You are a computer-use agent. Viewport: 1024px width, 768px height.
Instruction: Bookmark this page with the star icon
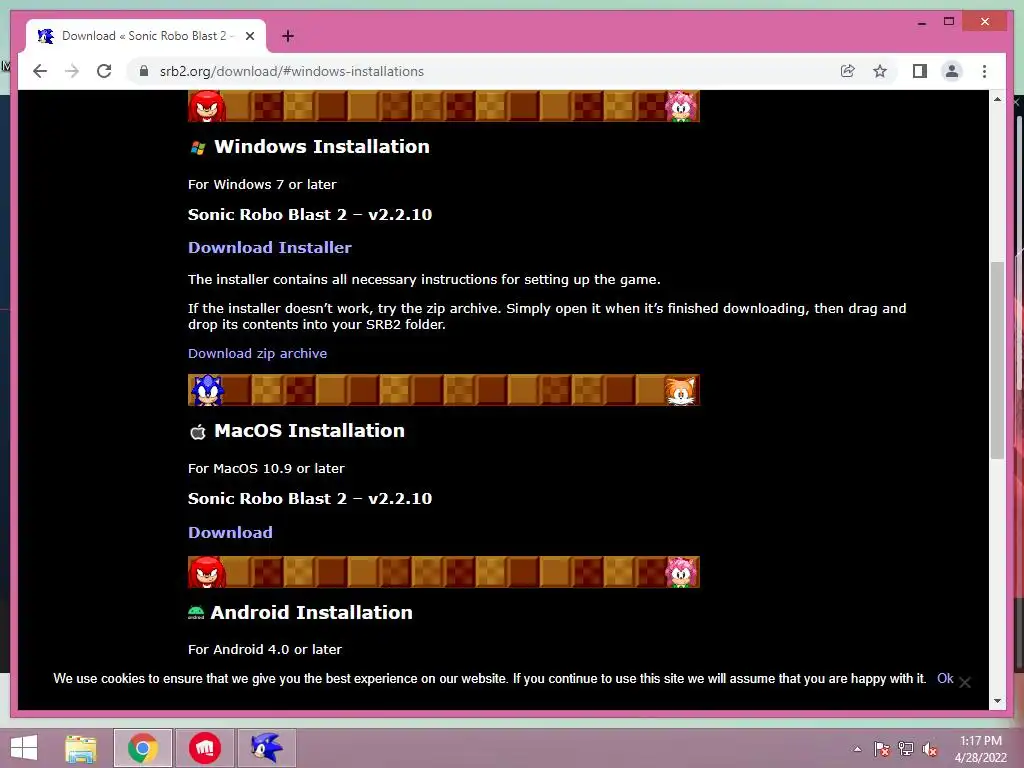(x=880, y=71)
